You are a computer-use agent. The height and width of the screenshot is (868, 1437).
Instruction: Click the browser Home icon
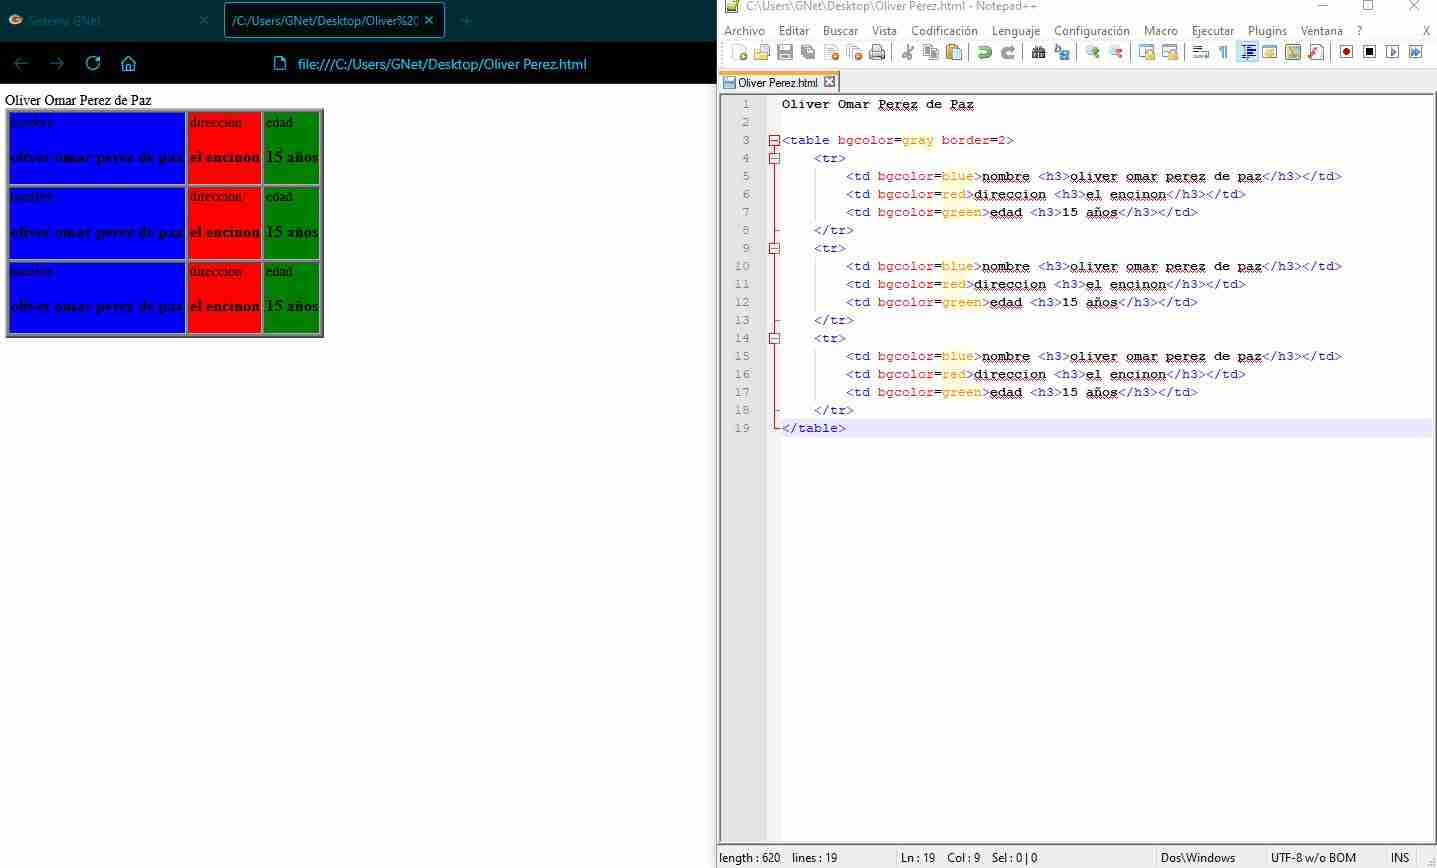(x=128, y=63)
